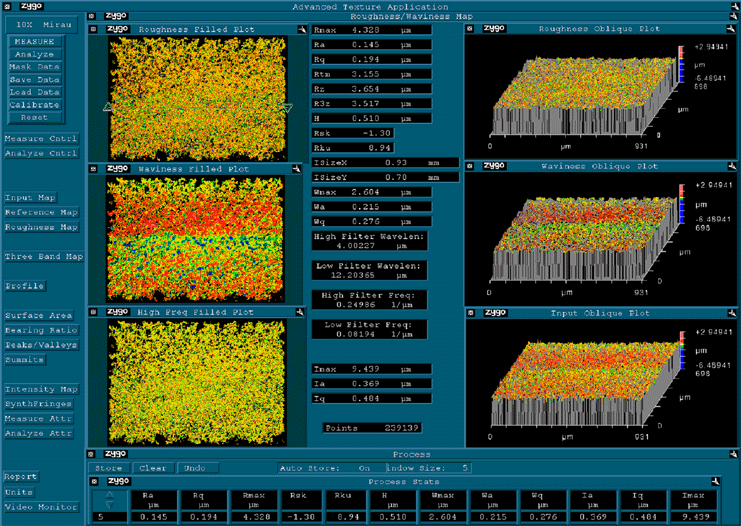Click the Rku 8.94 result box
Screen dimensions: 741x526
353,148
